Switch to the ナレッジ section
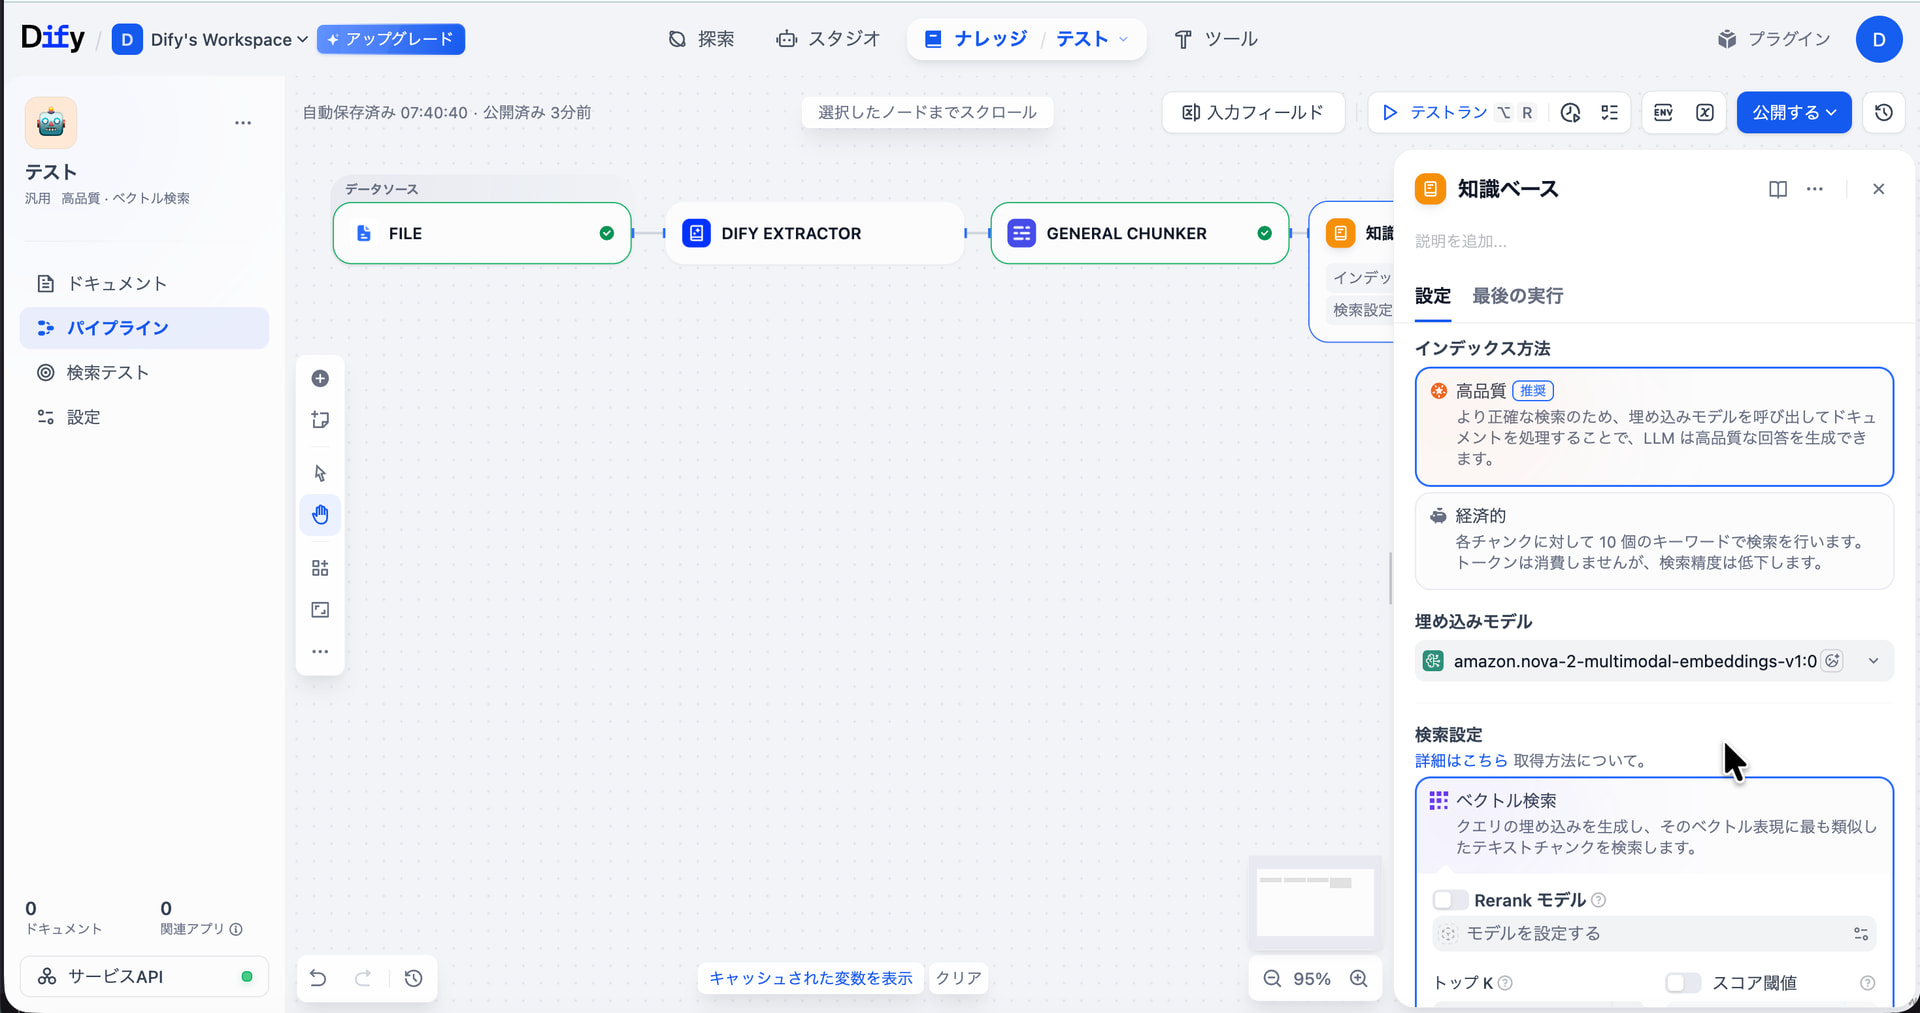 point(975,39)
